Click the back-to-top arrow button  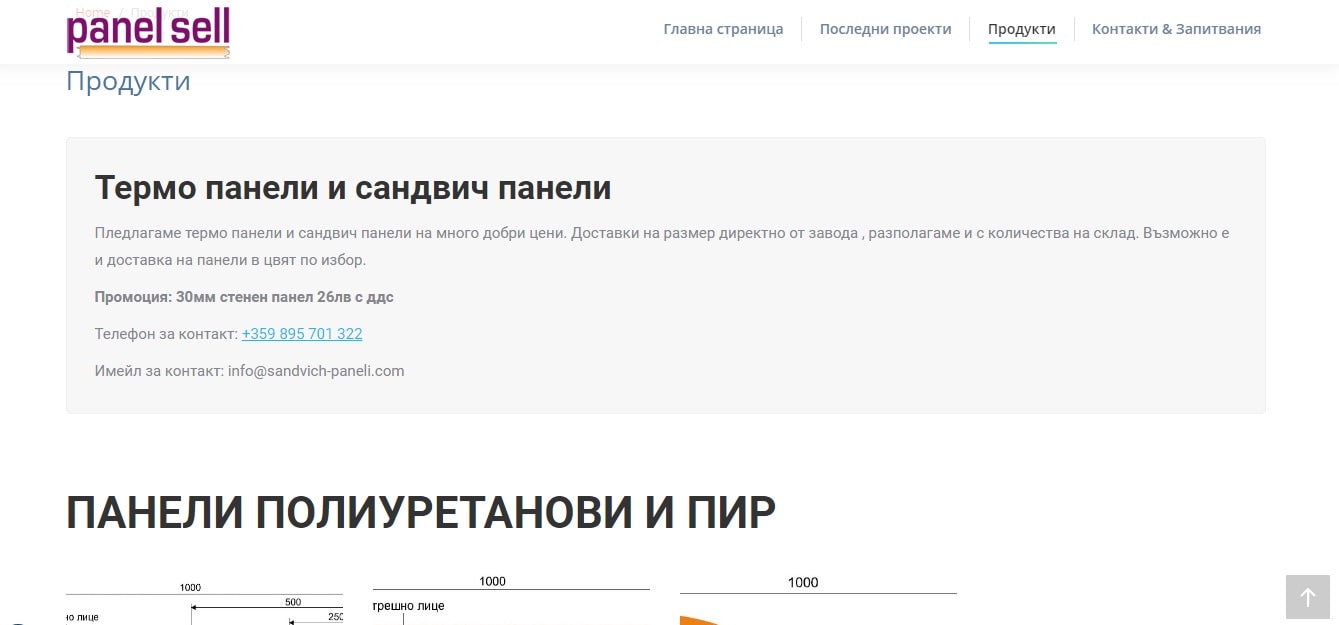pyautogui.click(x=1307, y=597)
